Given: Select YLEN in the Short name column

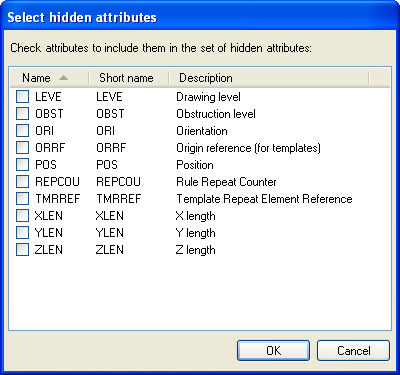Looking at the screenshot, I should pos(109,233).
